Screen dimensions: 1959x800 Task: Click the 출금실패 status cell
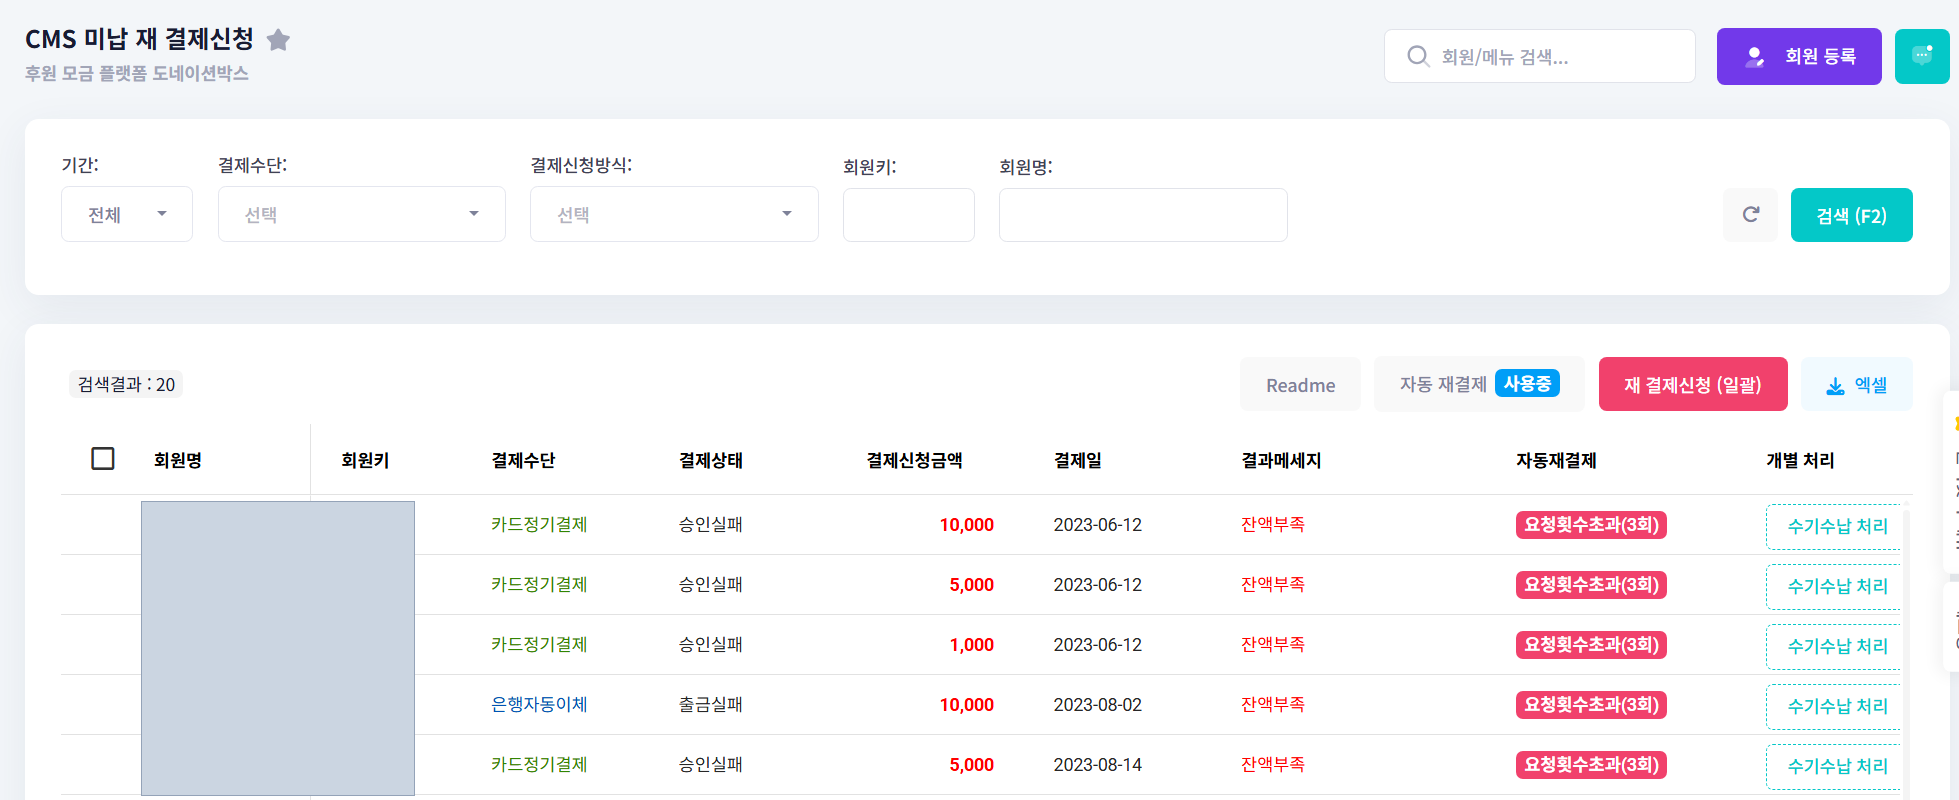point(711,704)
